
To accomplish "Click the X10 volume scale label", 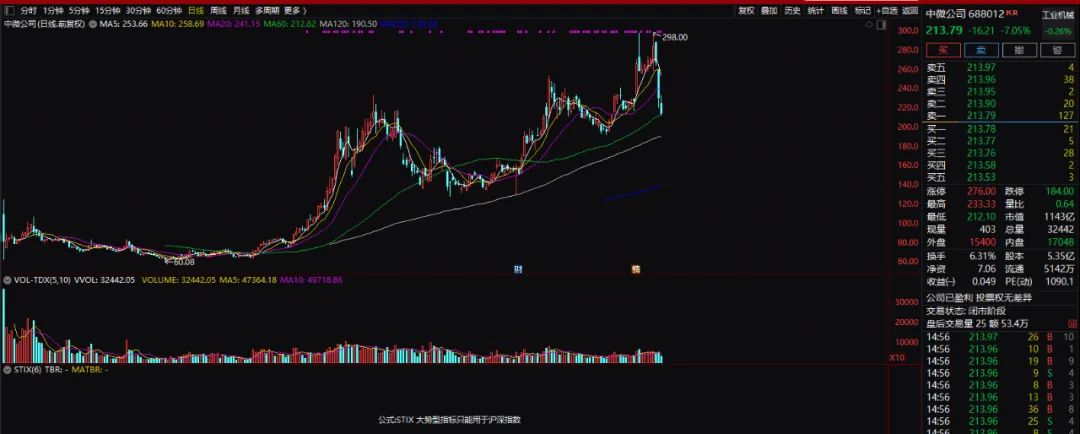I will 897,358.
